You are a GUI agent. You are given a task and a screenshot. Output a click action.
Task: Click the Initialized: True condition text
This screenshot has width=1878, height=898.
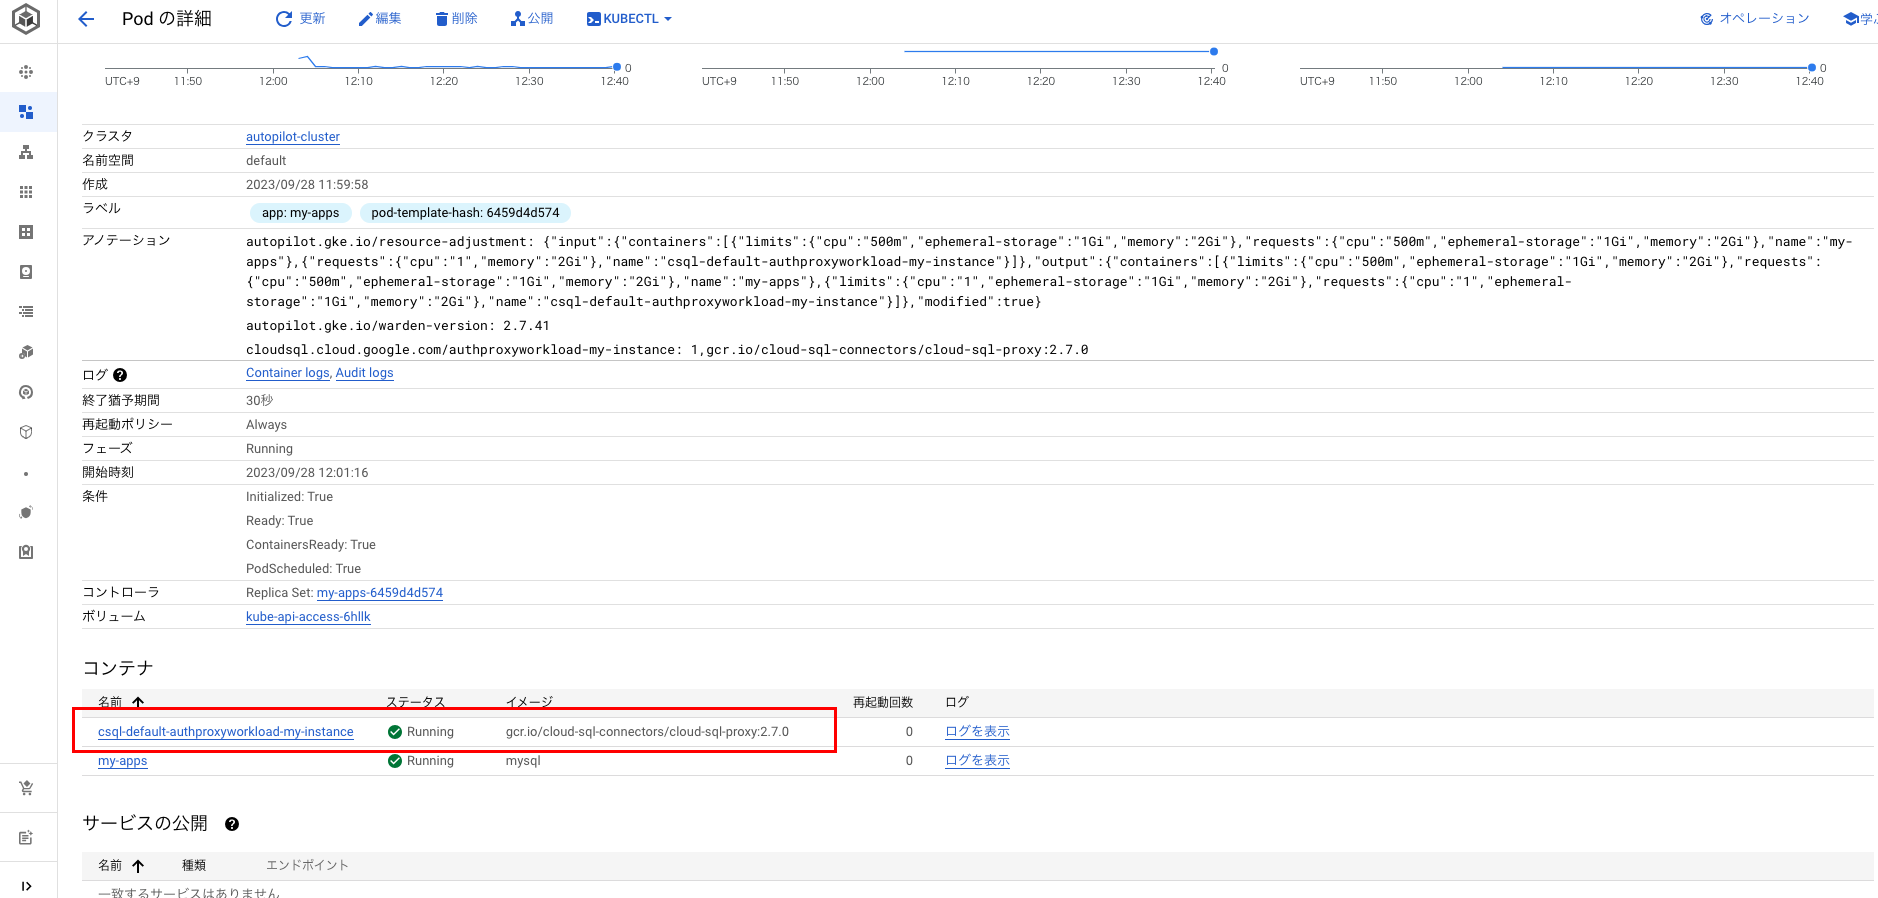(x=289, y=497)
